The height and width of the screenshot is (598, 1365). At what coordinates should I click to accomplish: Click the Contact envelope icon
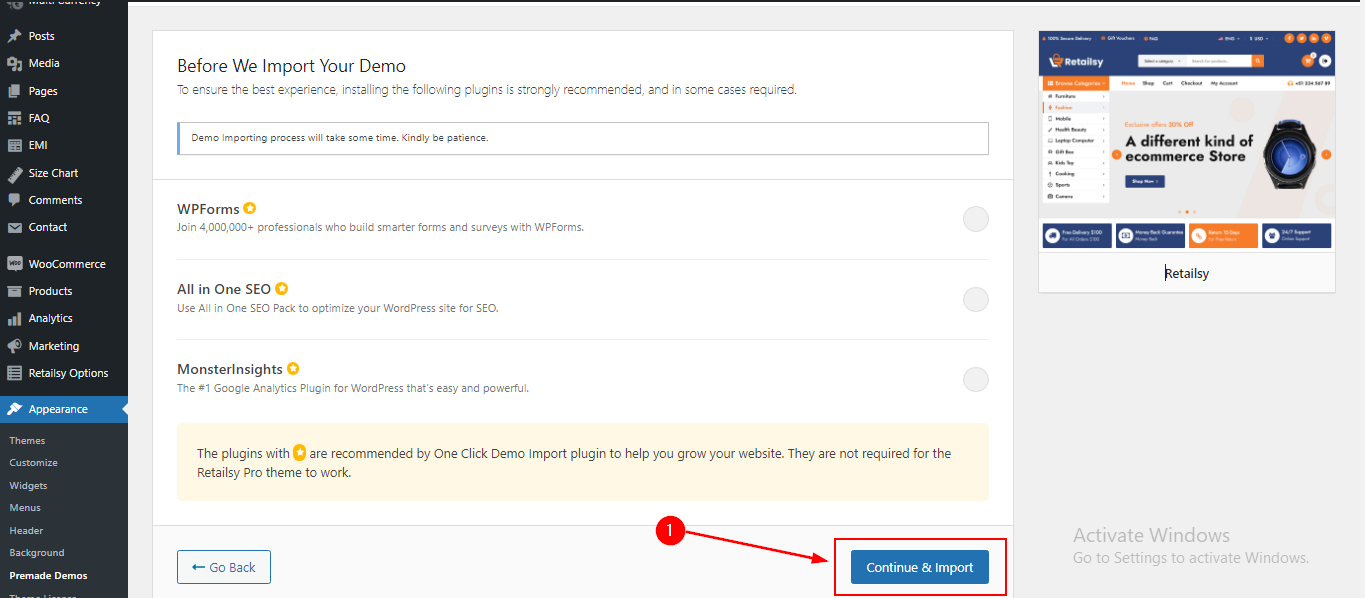[14, 227]
